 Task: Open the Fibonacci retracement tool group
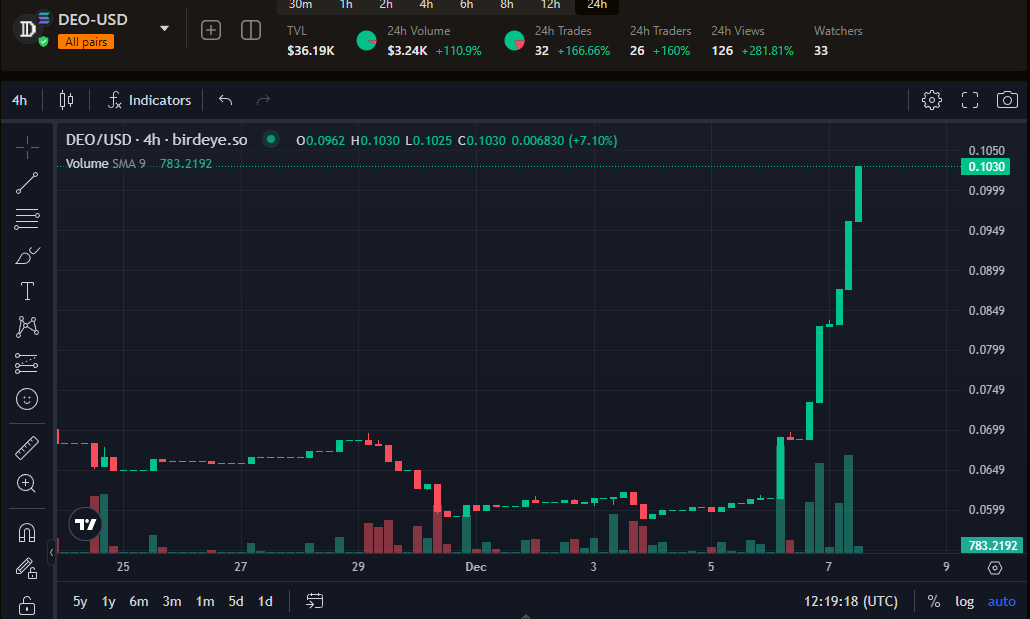(27, 219)
